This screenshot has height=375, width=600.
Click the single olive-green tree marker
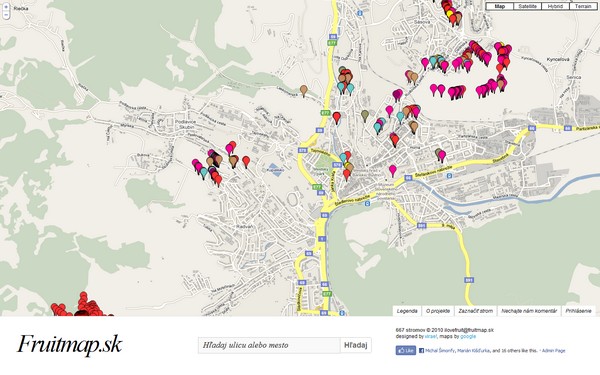click(365, 115)
